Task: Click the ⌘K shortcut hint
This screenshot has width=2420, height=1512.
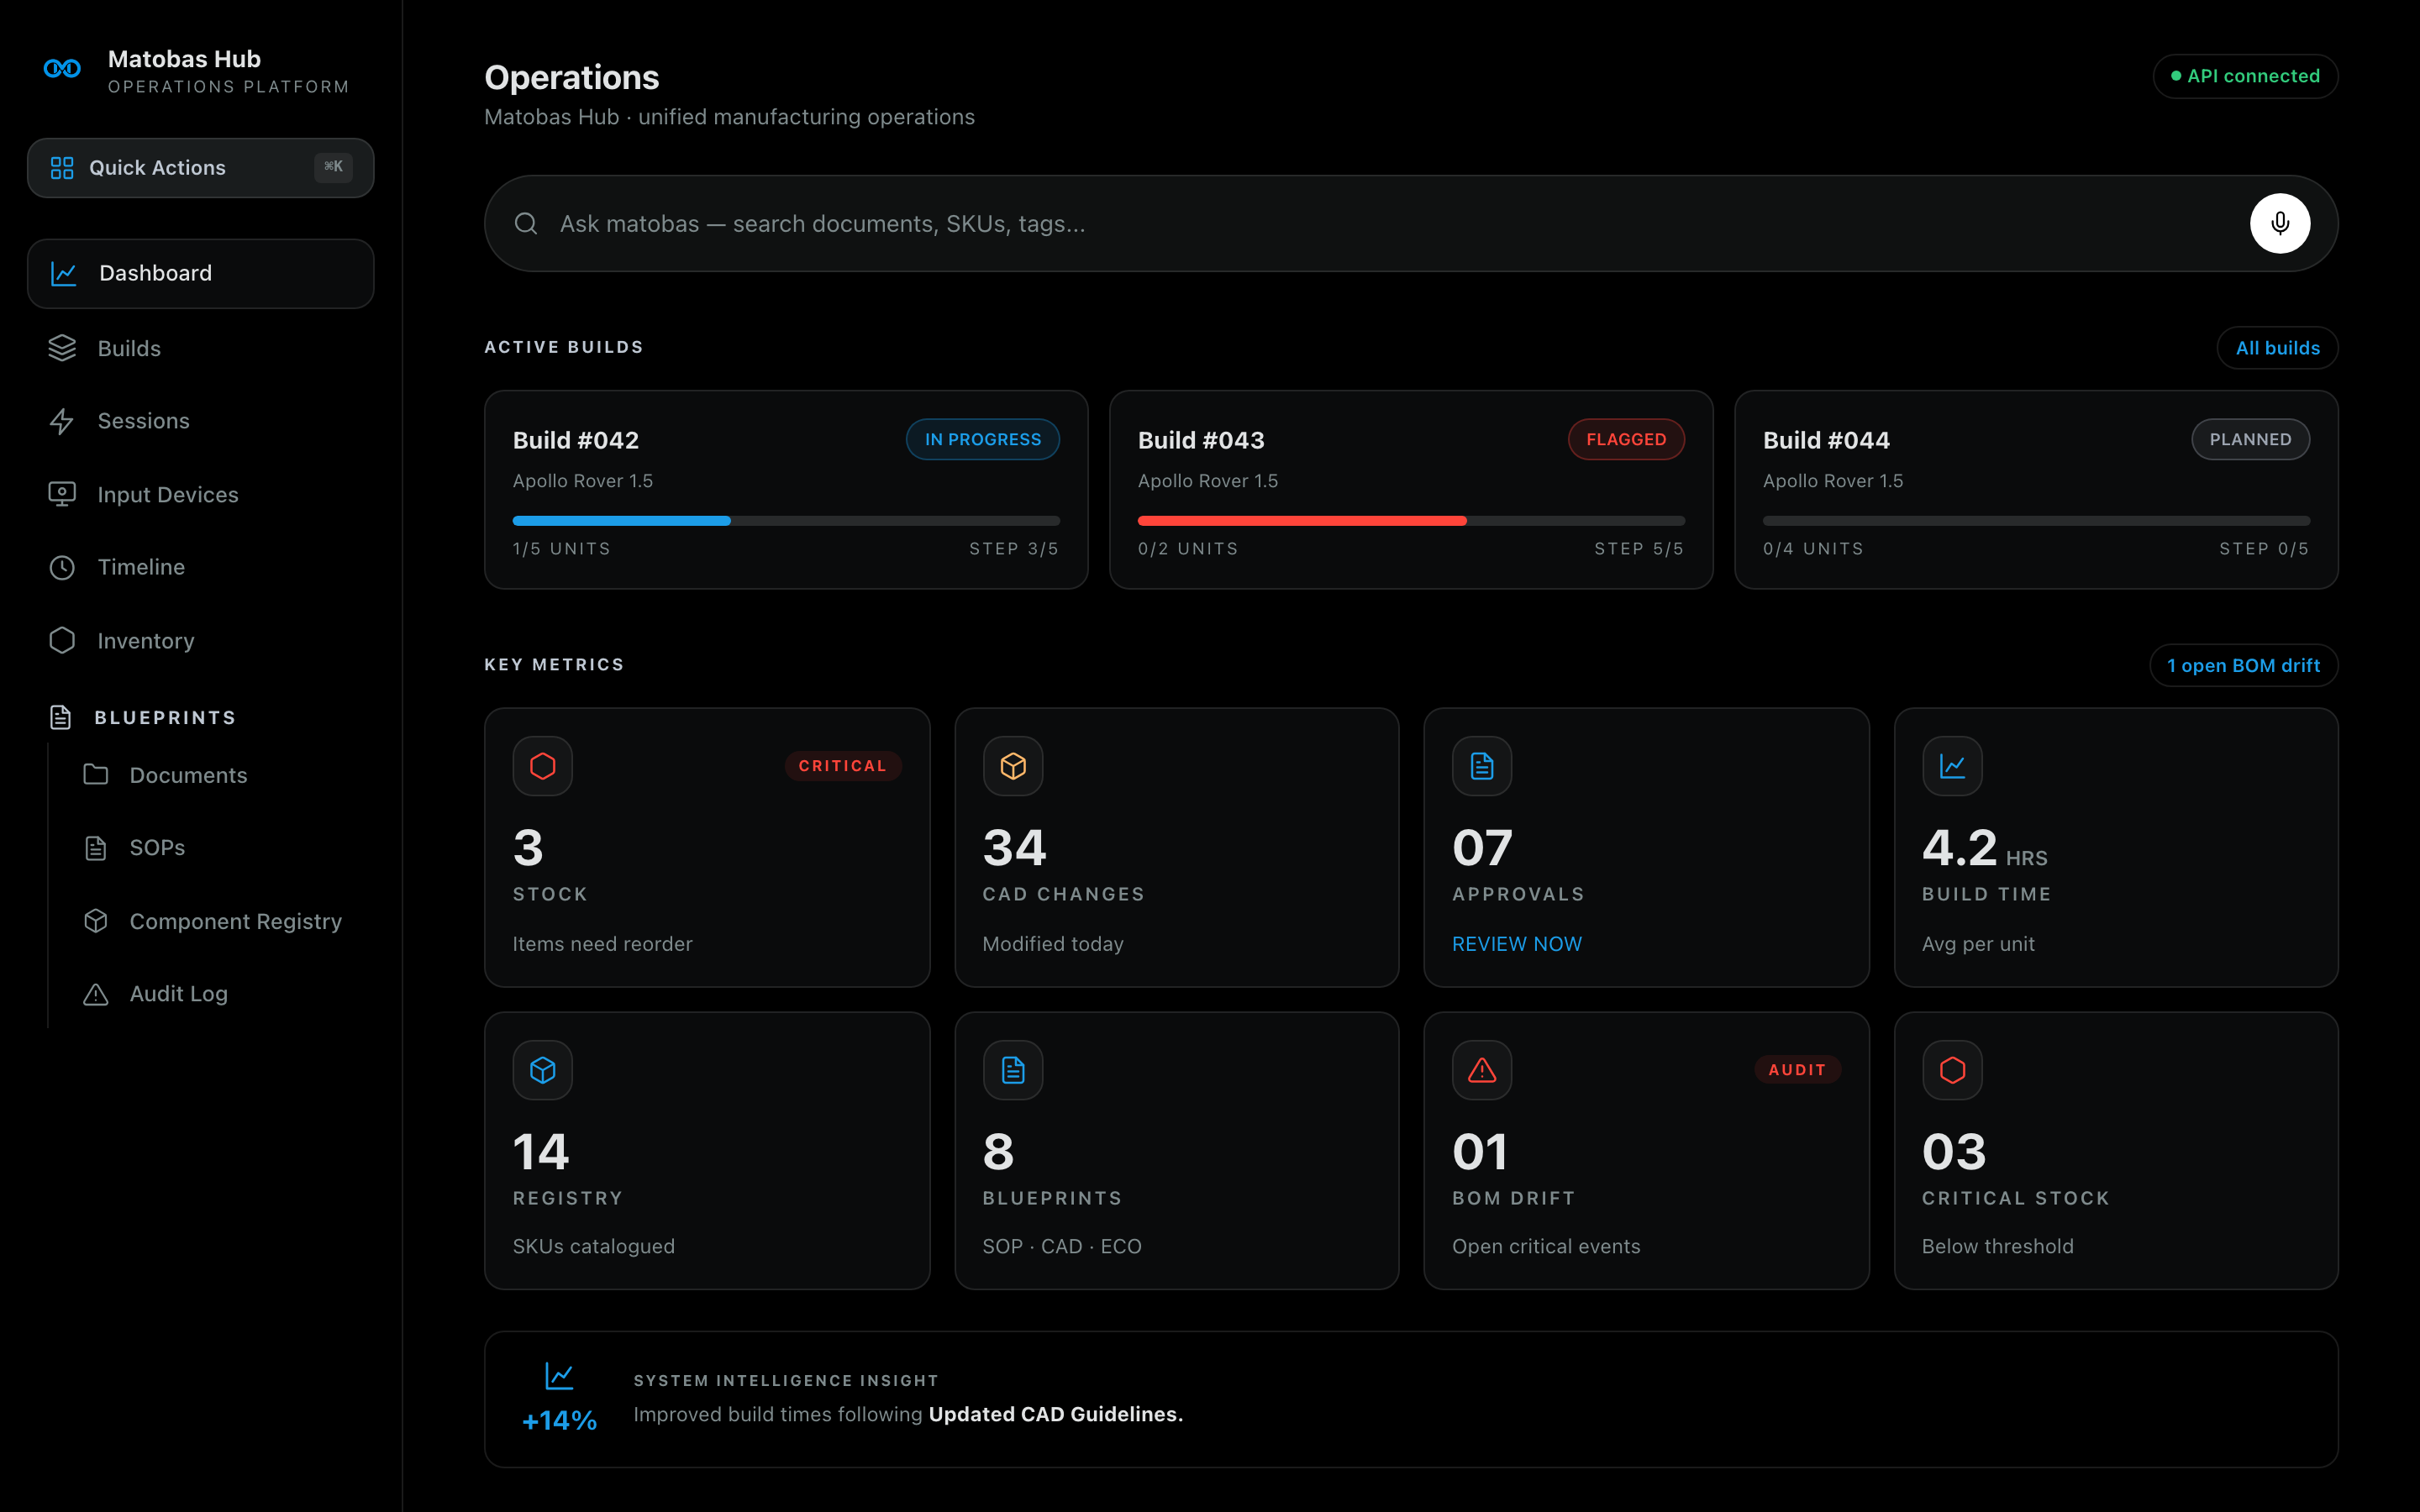Action: point(333,167)
